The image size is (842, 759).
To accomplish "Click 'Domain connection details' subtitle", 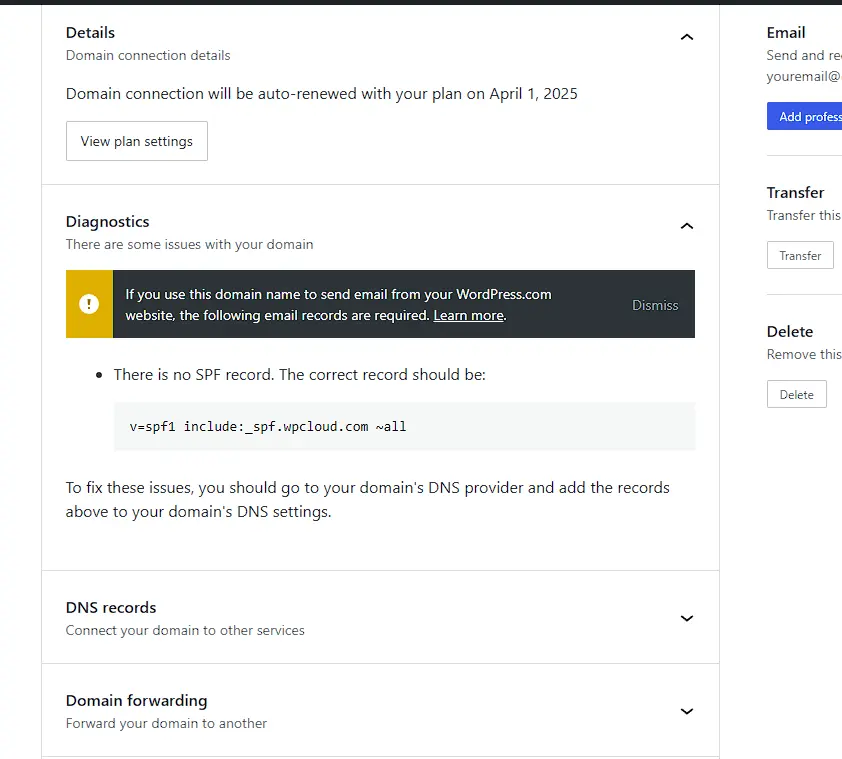I will point(148,55).
